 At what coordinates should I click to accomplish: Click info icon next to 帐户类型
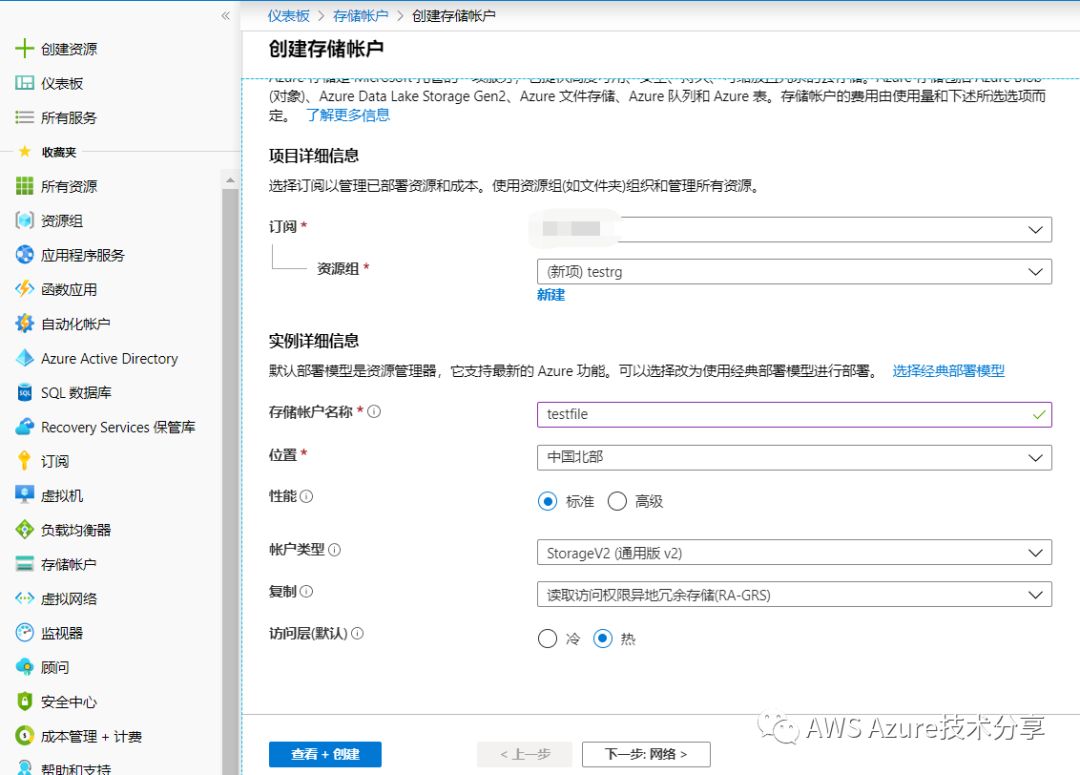point(334,549)
